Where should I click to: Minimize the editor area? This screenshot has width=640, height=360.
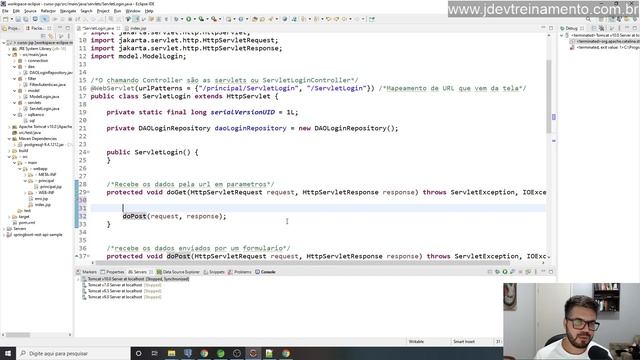[543, 28]
